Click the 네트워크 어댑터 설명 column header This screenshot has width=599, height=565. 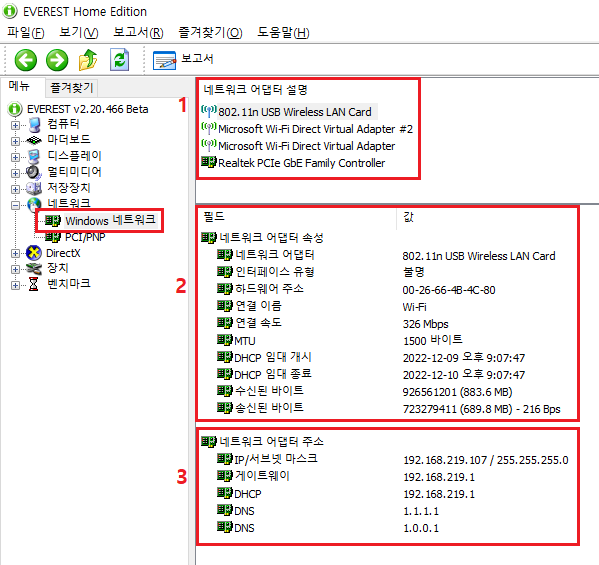(x=255, y=90)
